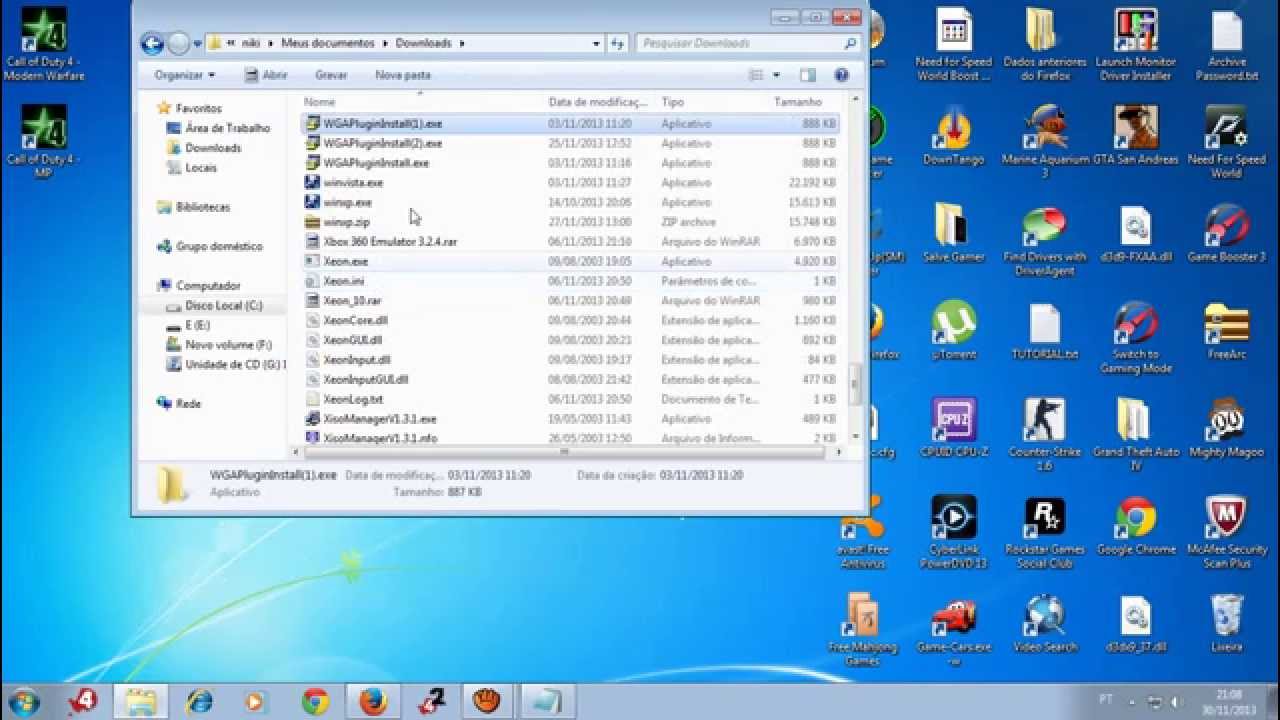This screenshot has height=720, width=1280.
Task: Launch Google Chrome from the desktop
Action: click(x=1136, y=525)
